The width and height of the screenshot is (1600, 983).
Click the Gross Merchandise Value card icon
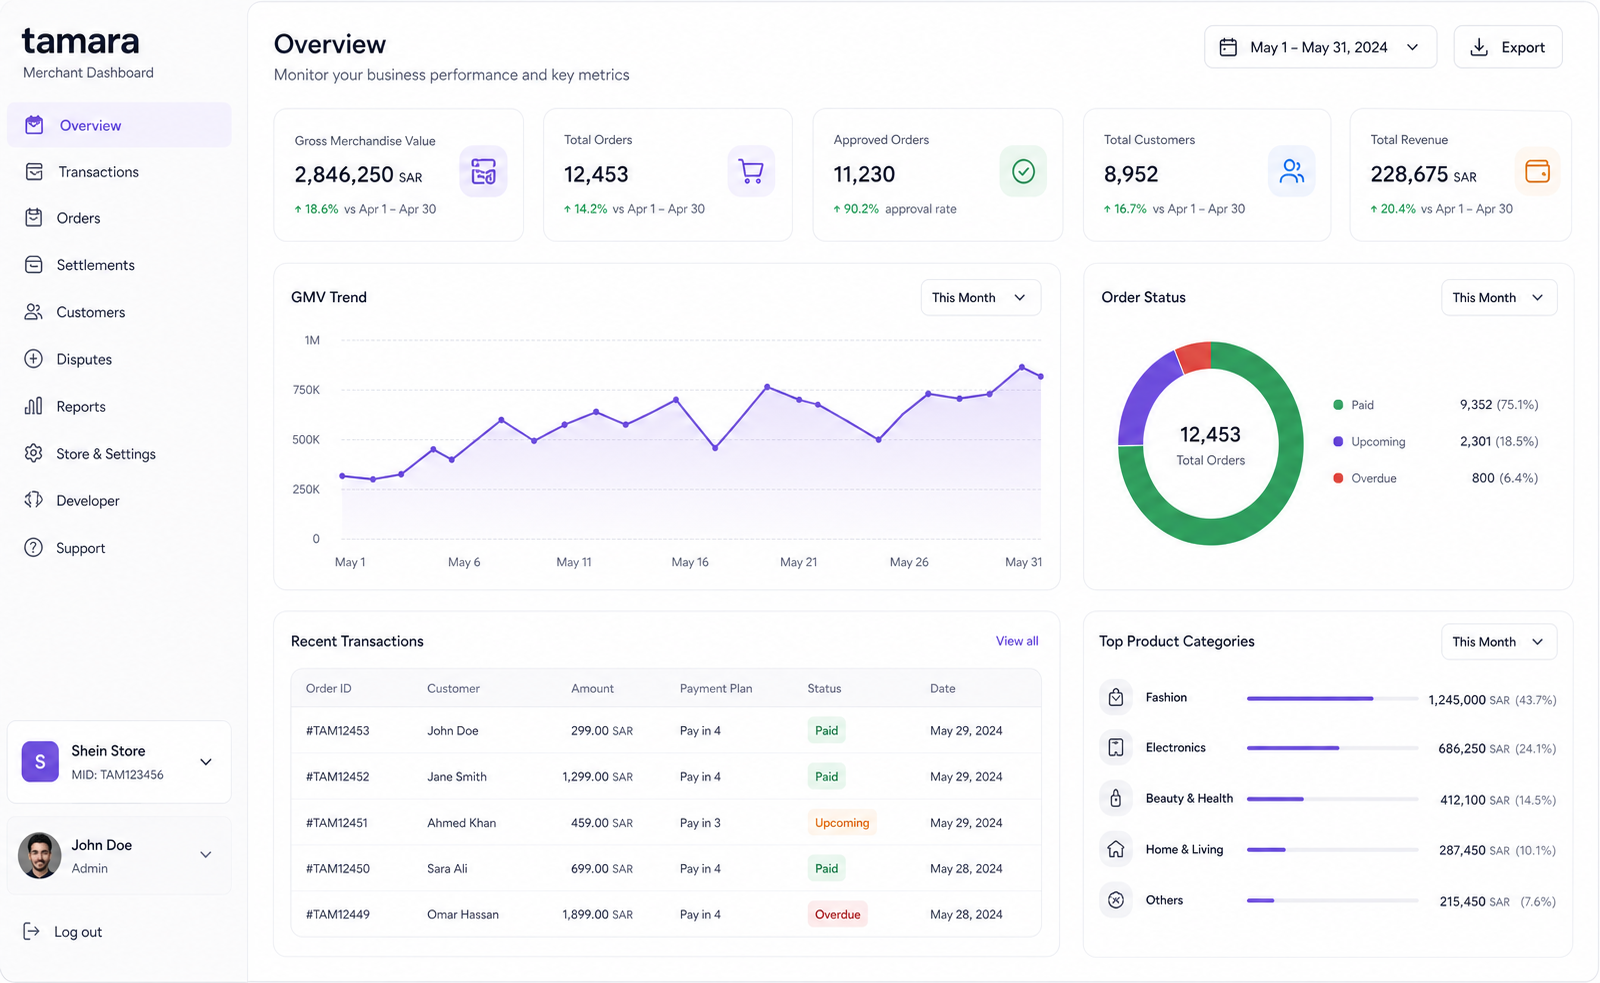[x=483, y=172]
